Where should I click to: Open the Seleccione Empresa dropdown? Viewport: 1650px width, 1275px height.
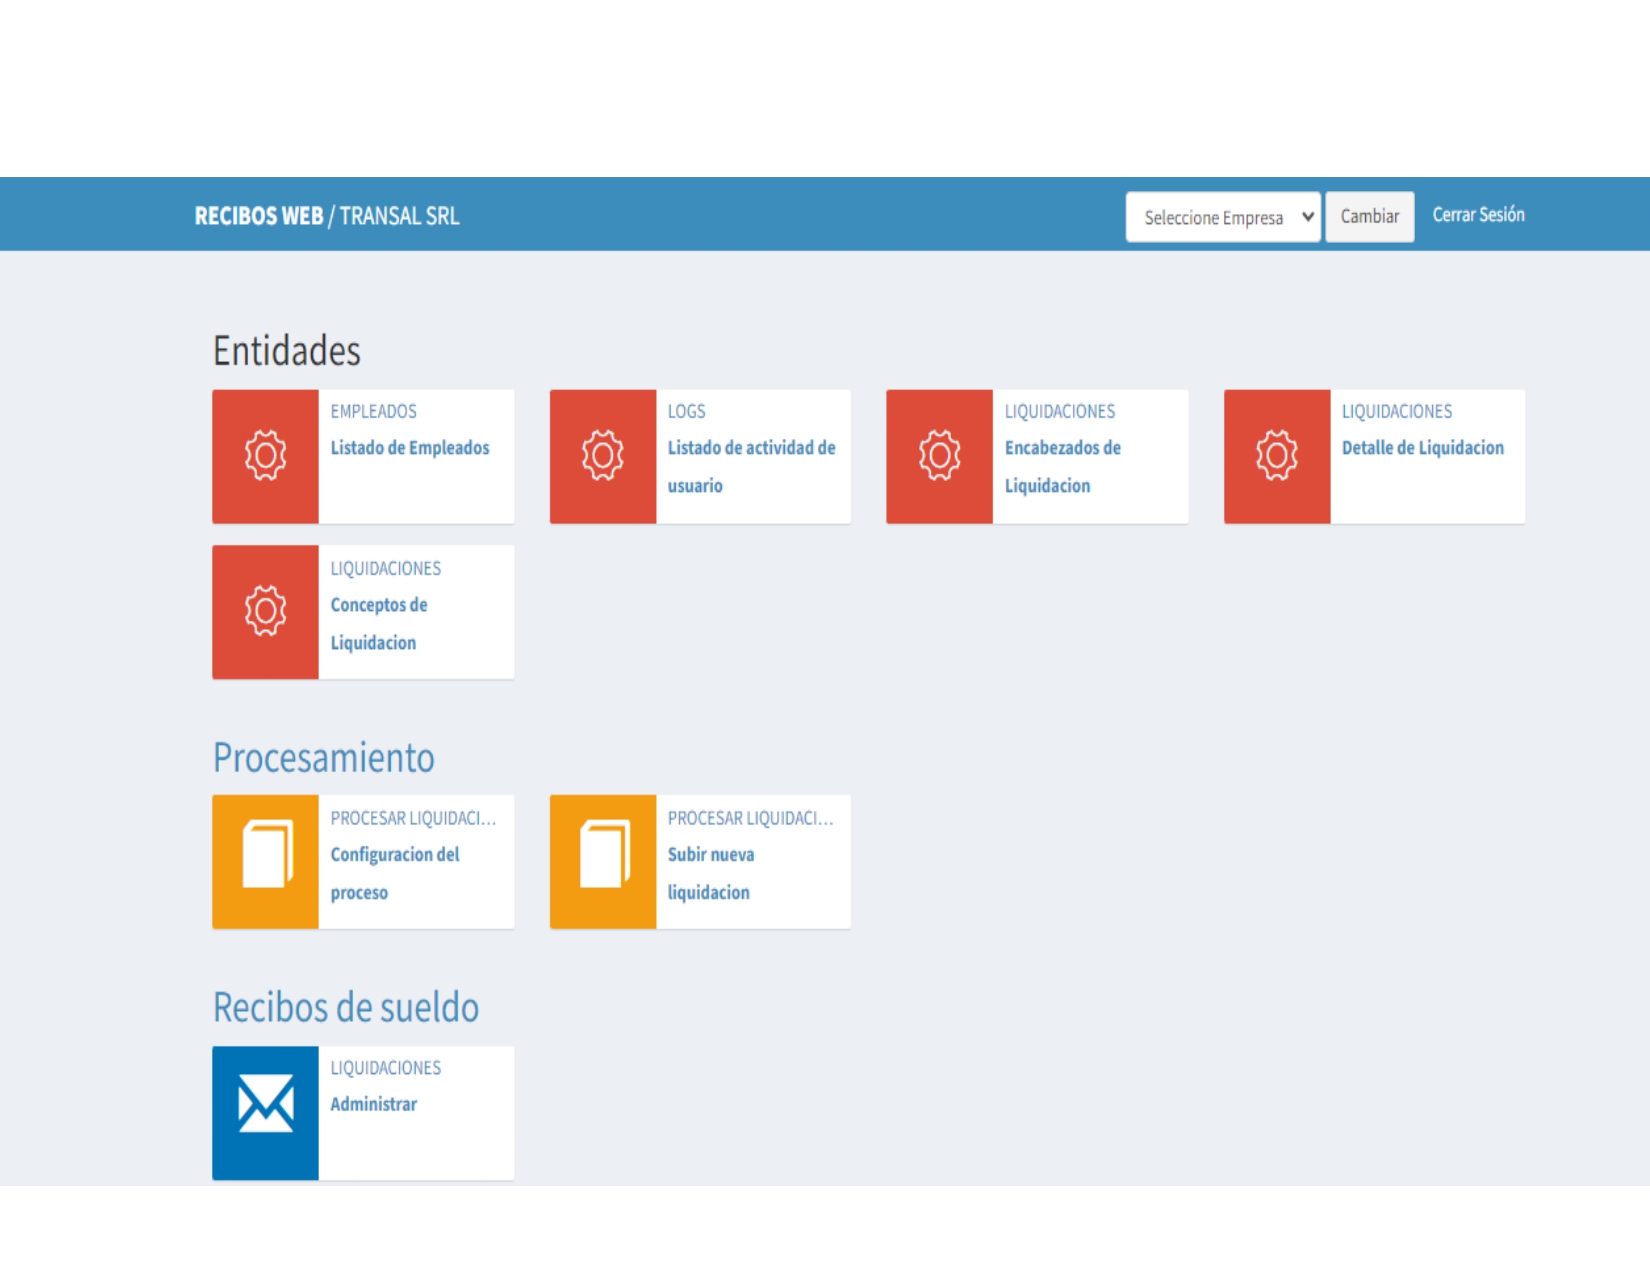coord(1222,216)
